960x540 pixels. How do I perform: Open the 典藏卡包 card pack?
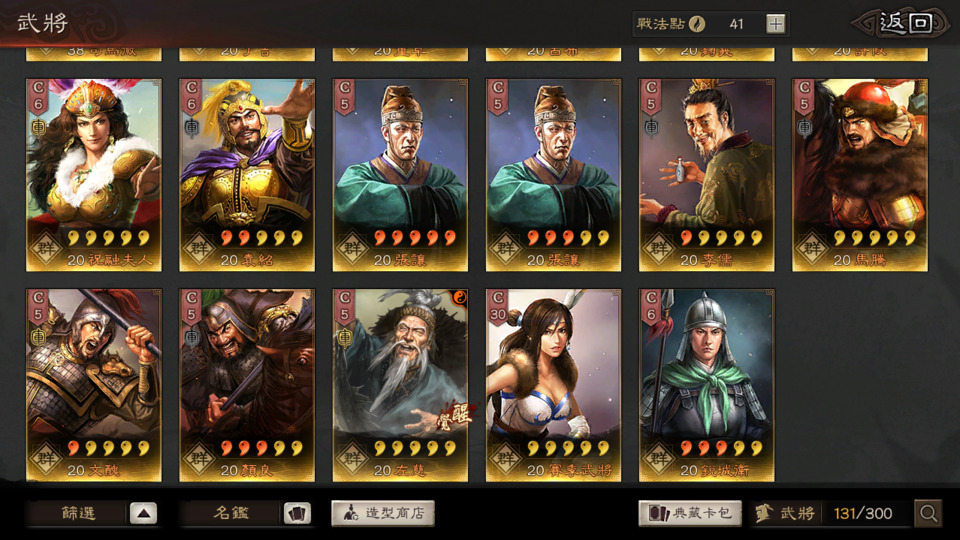(690, 513)
